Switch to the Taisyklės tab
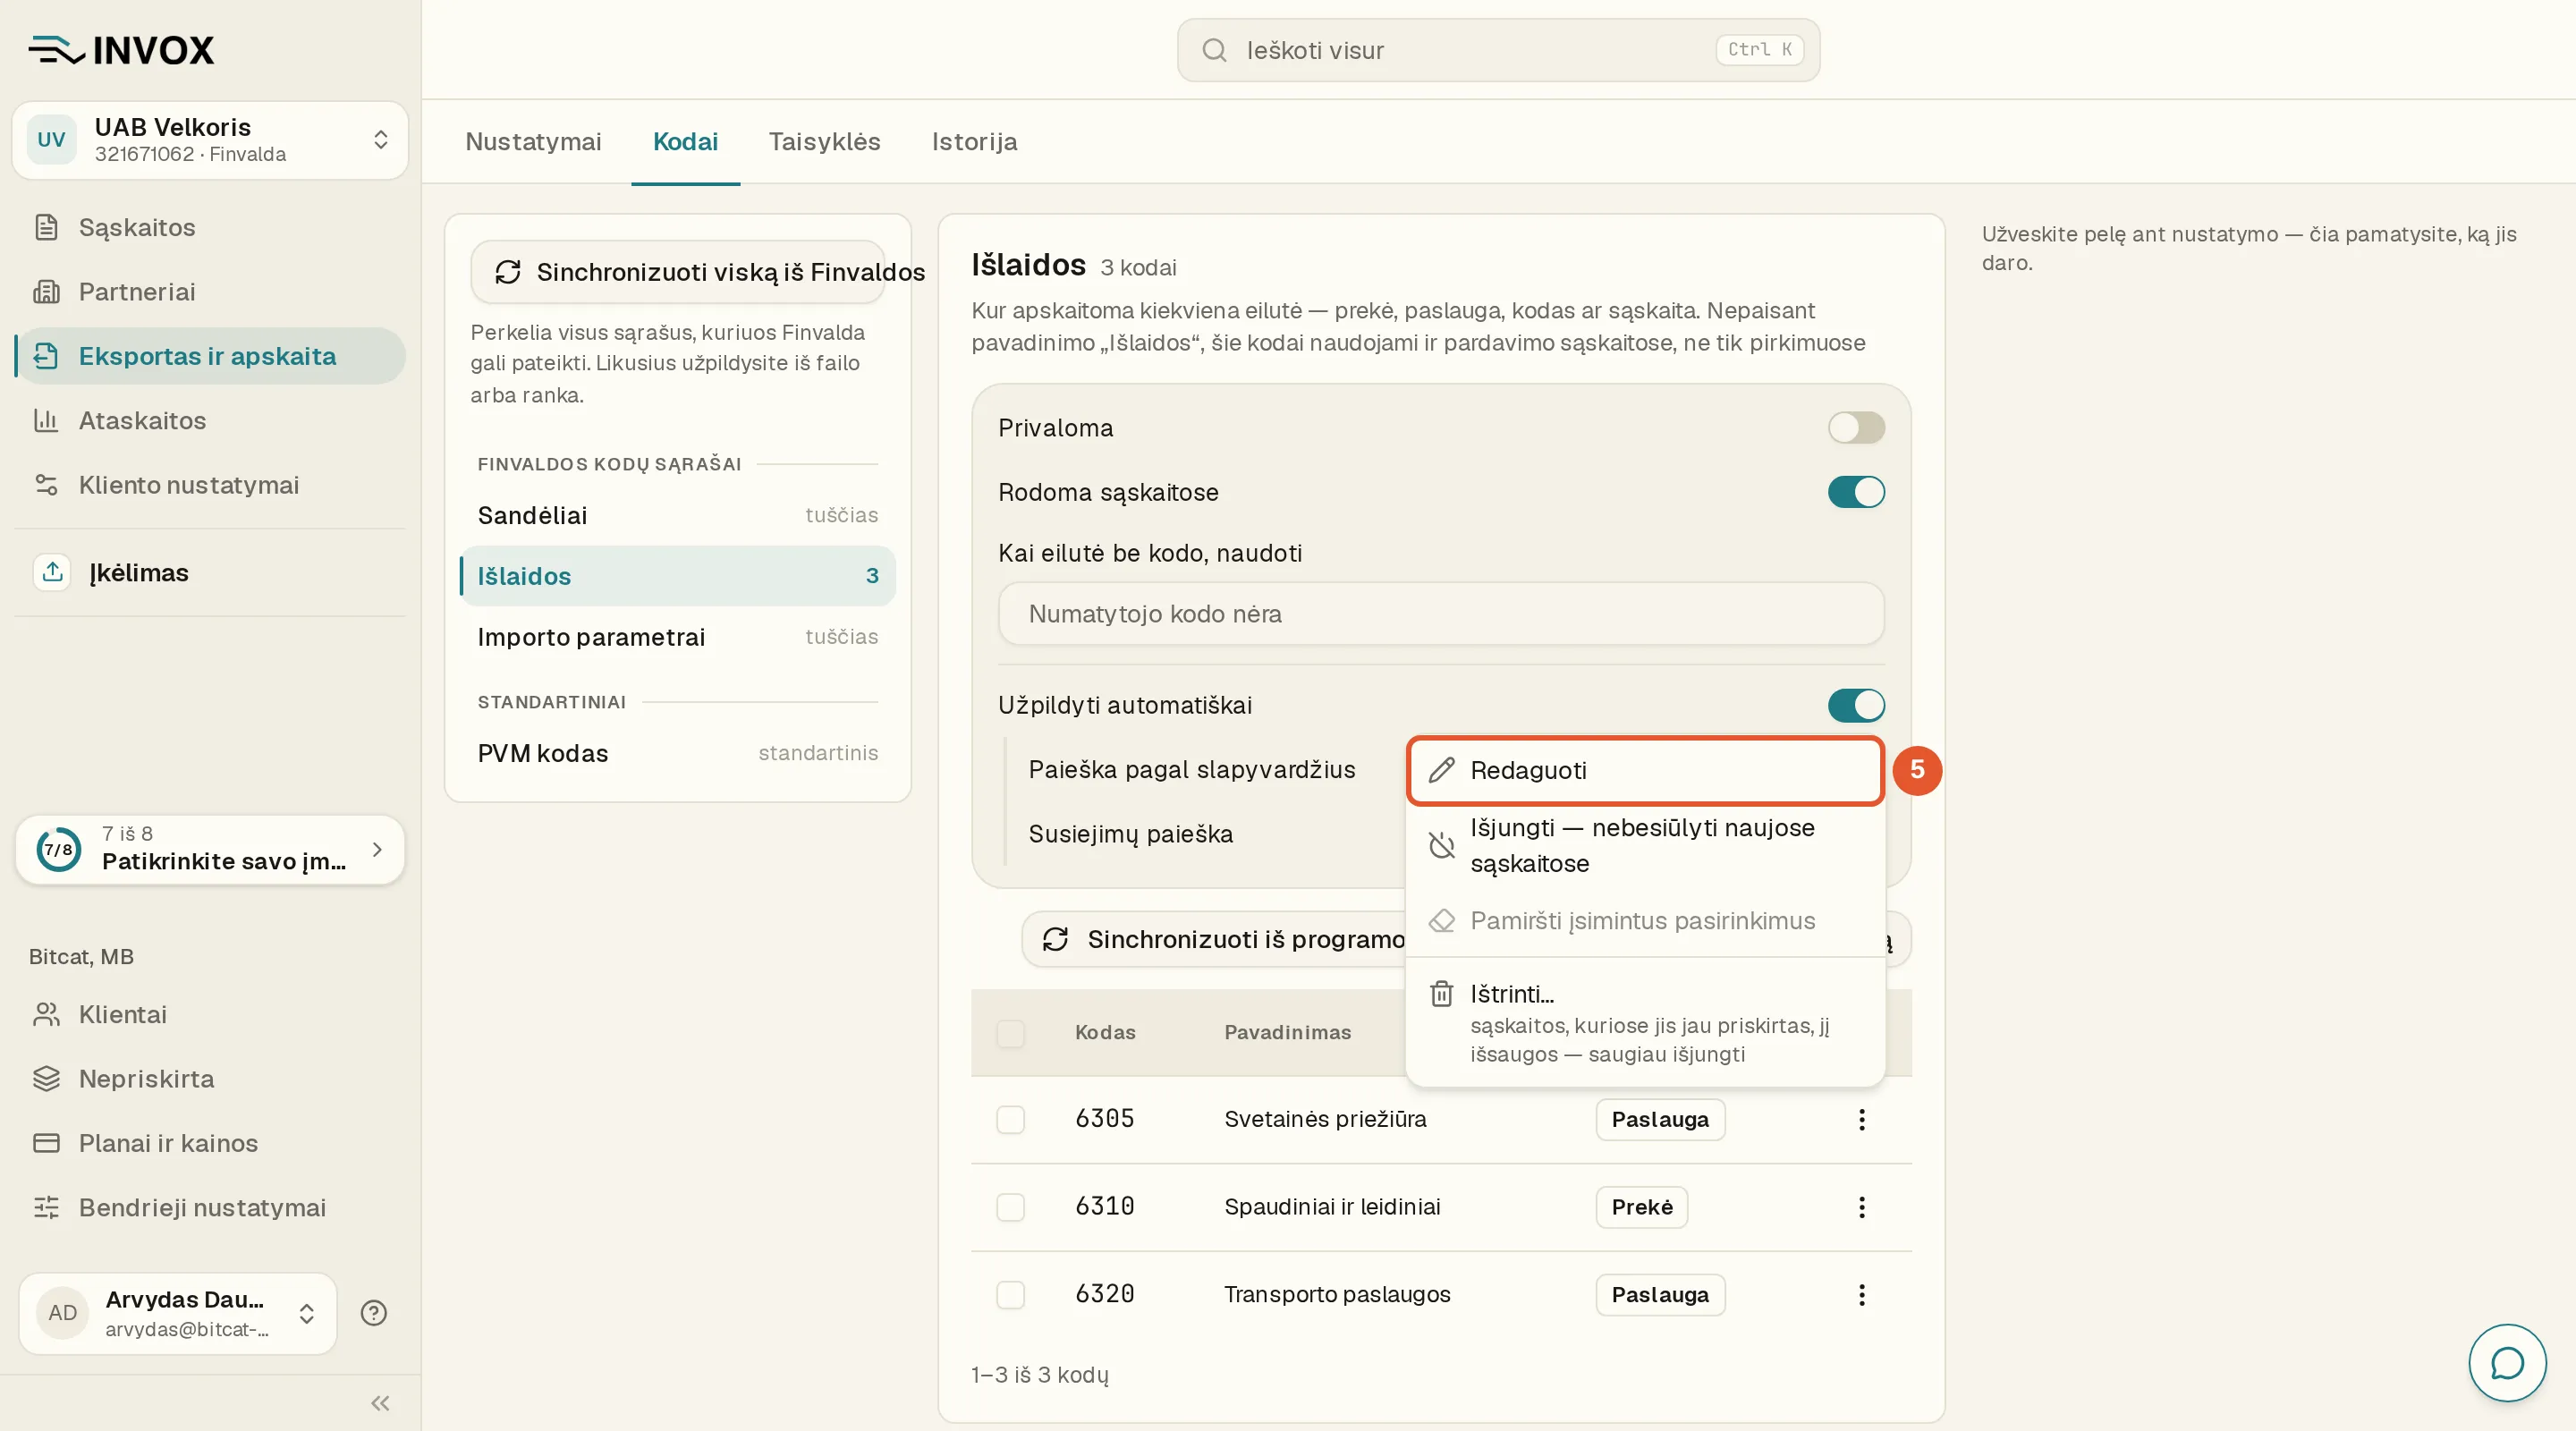Screen dimensions: 2576x1431 pos(824,141)
